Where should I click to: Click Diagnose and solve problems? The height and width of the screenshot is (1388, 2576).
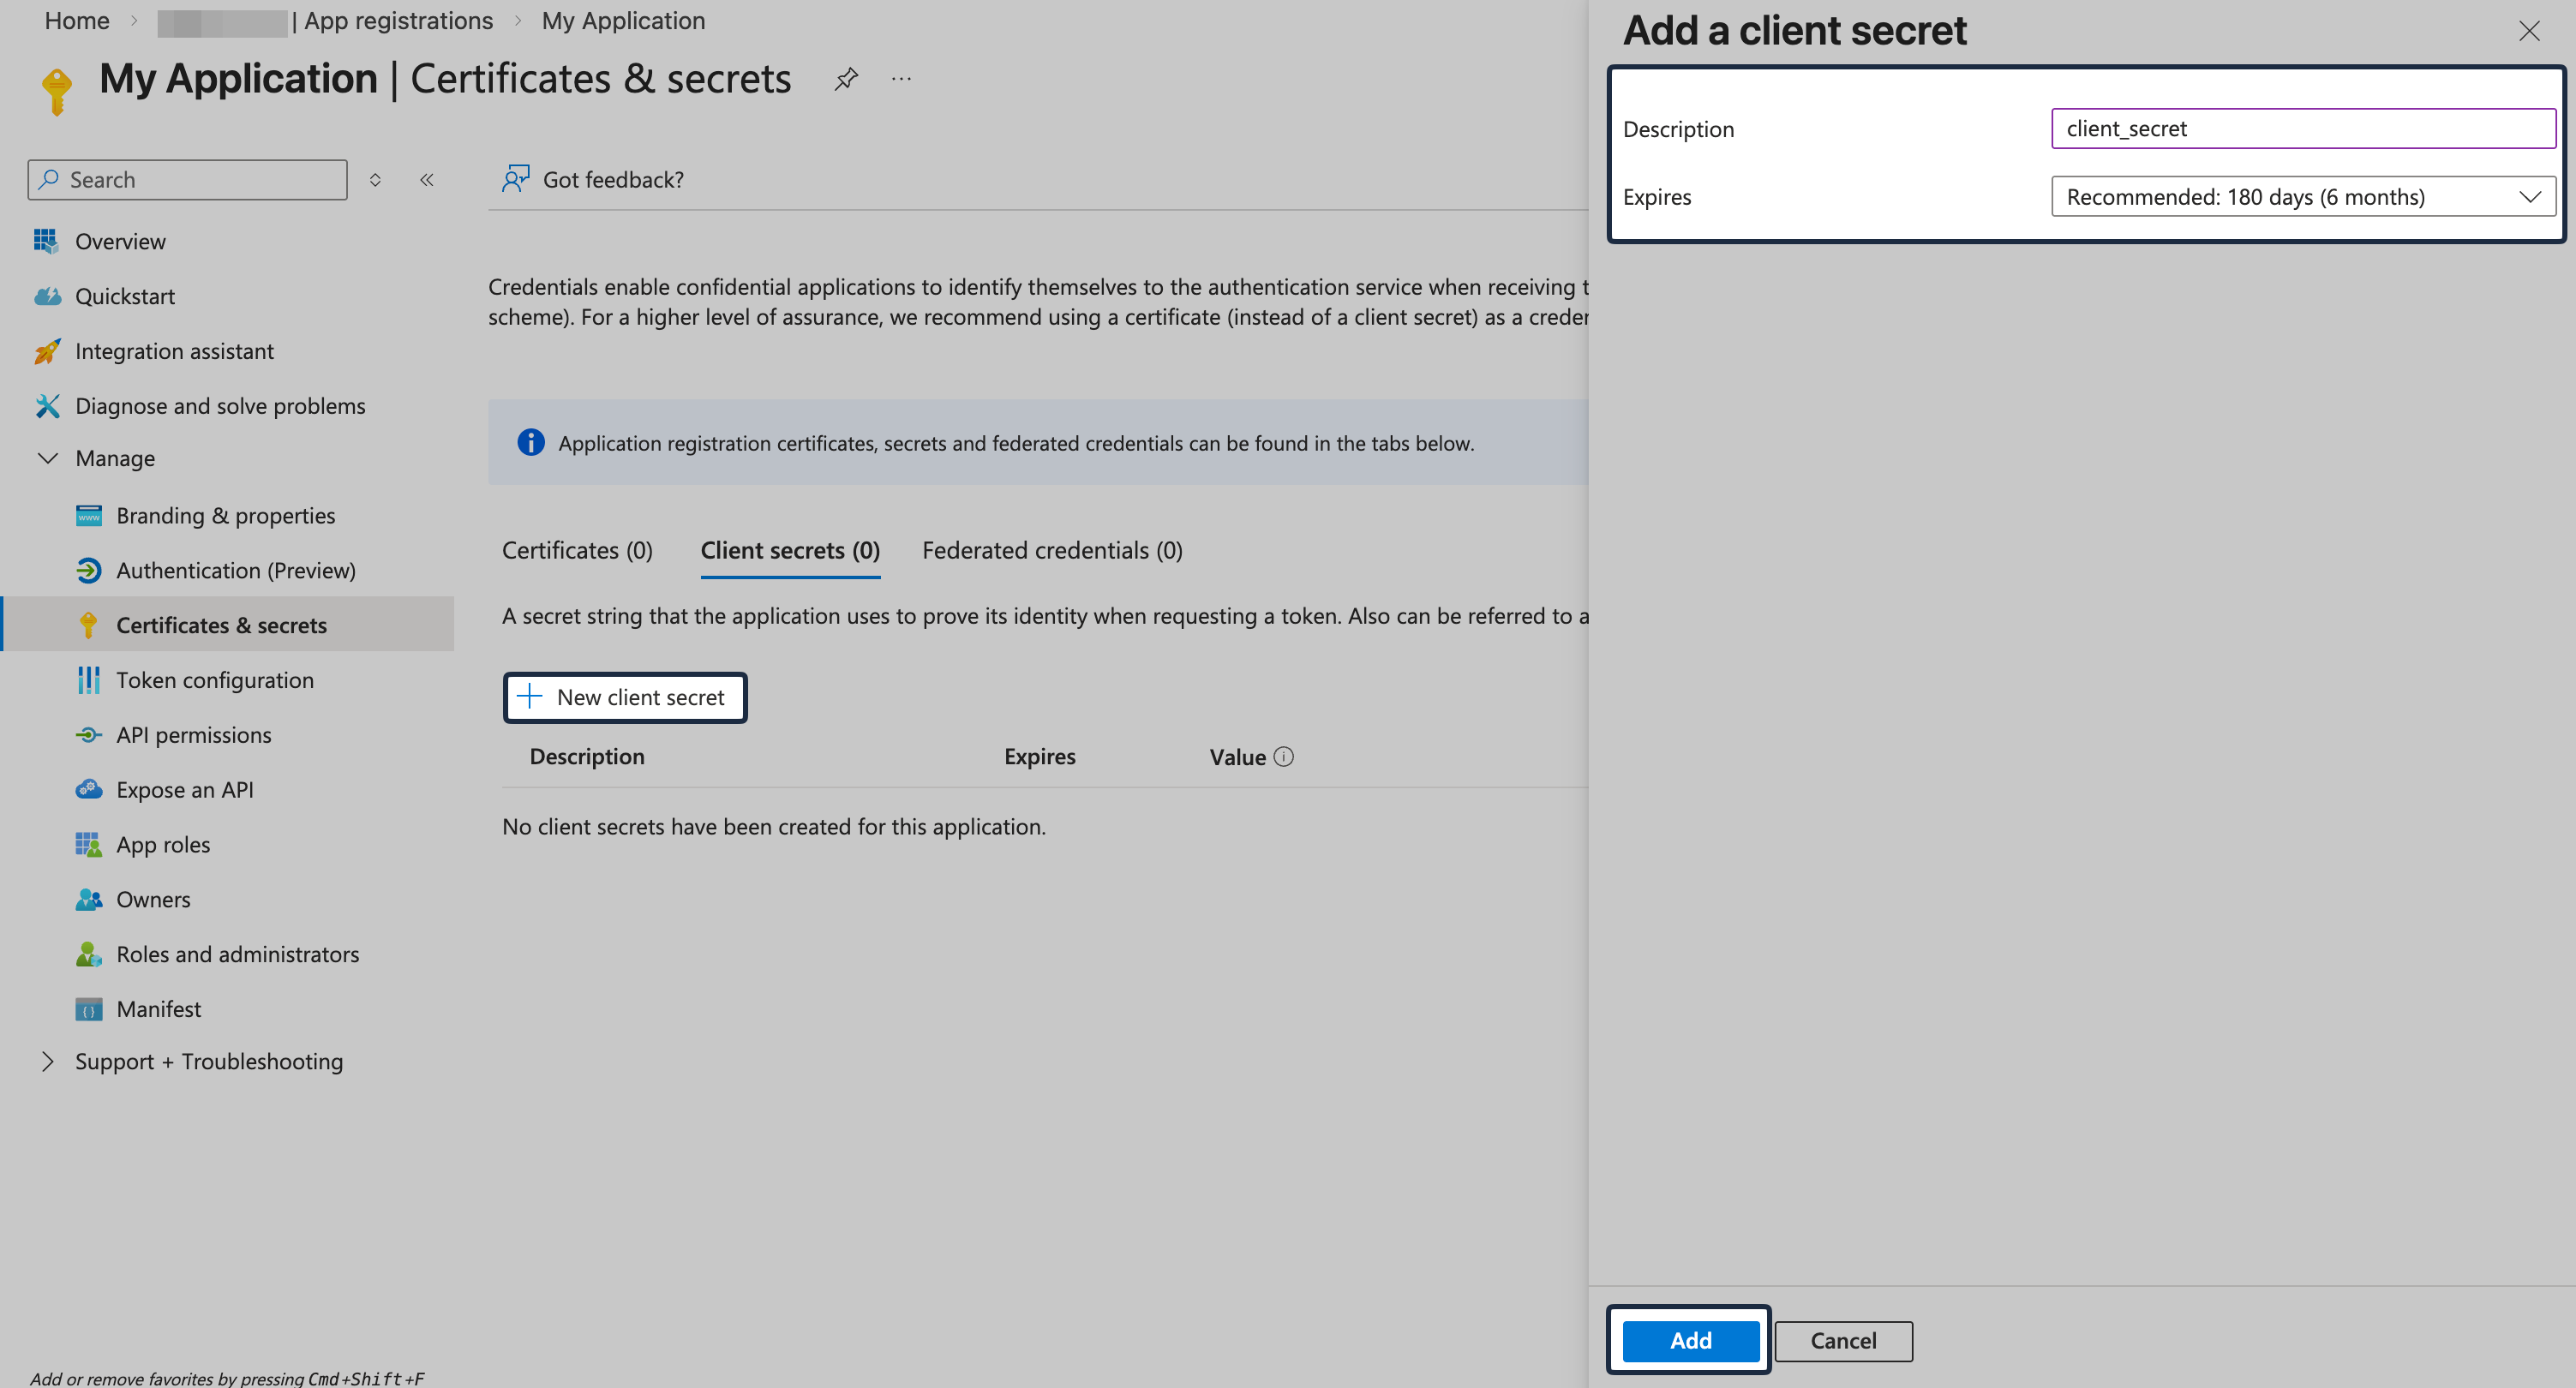pos(220,406)
